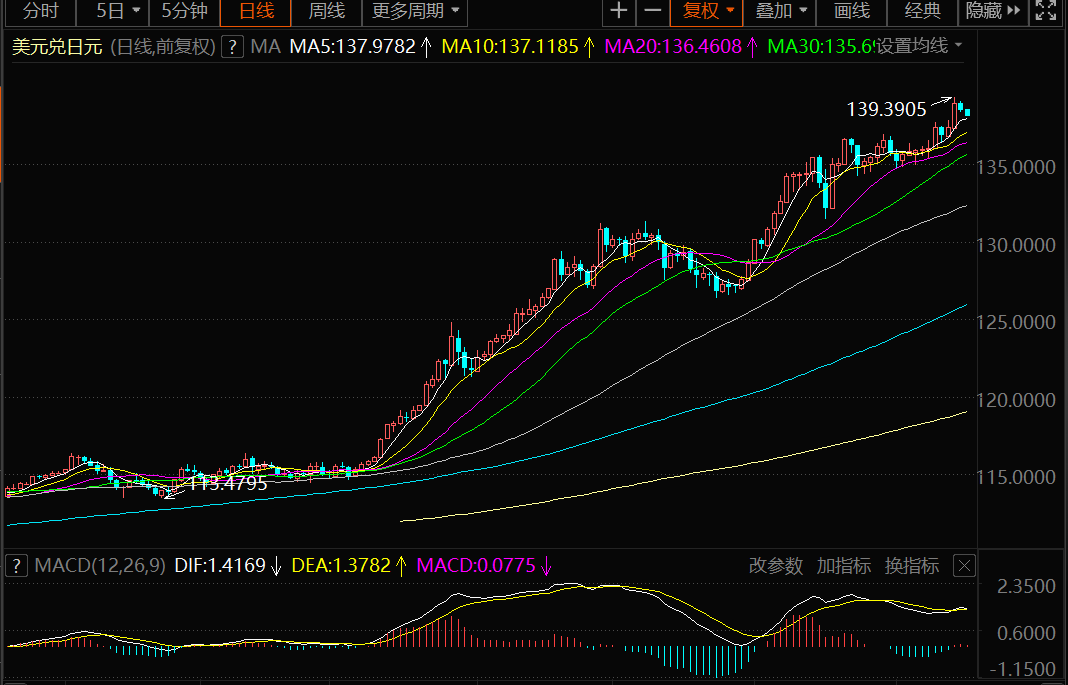Screen dimensions: 1068x685
Task: Click 隐藏 to hide side panel
Action: coord(993,12)
